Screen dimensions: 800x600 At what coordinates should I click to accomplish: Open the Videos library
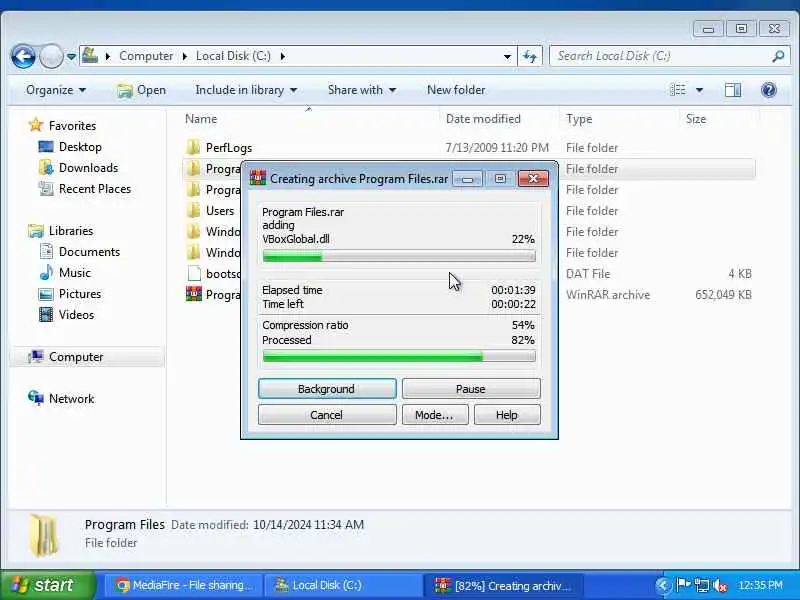(76, 315)
